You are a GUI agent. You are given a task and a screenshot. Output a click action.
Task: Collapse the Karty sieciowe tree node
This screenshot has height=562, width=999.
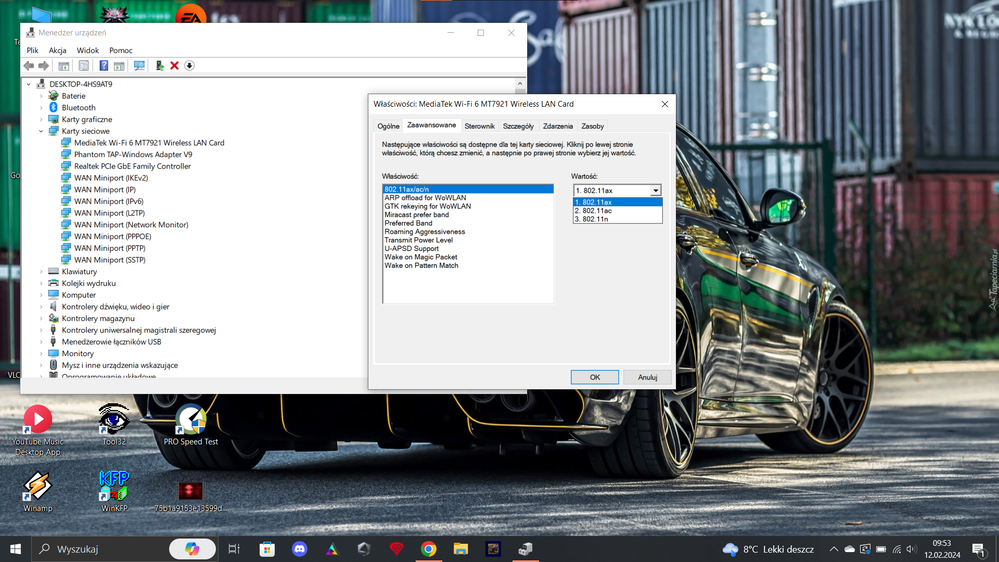(42, 131)
